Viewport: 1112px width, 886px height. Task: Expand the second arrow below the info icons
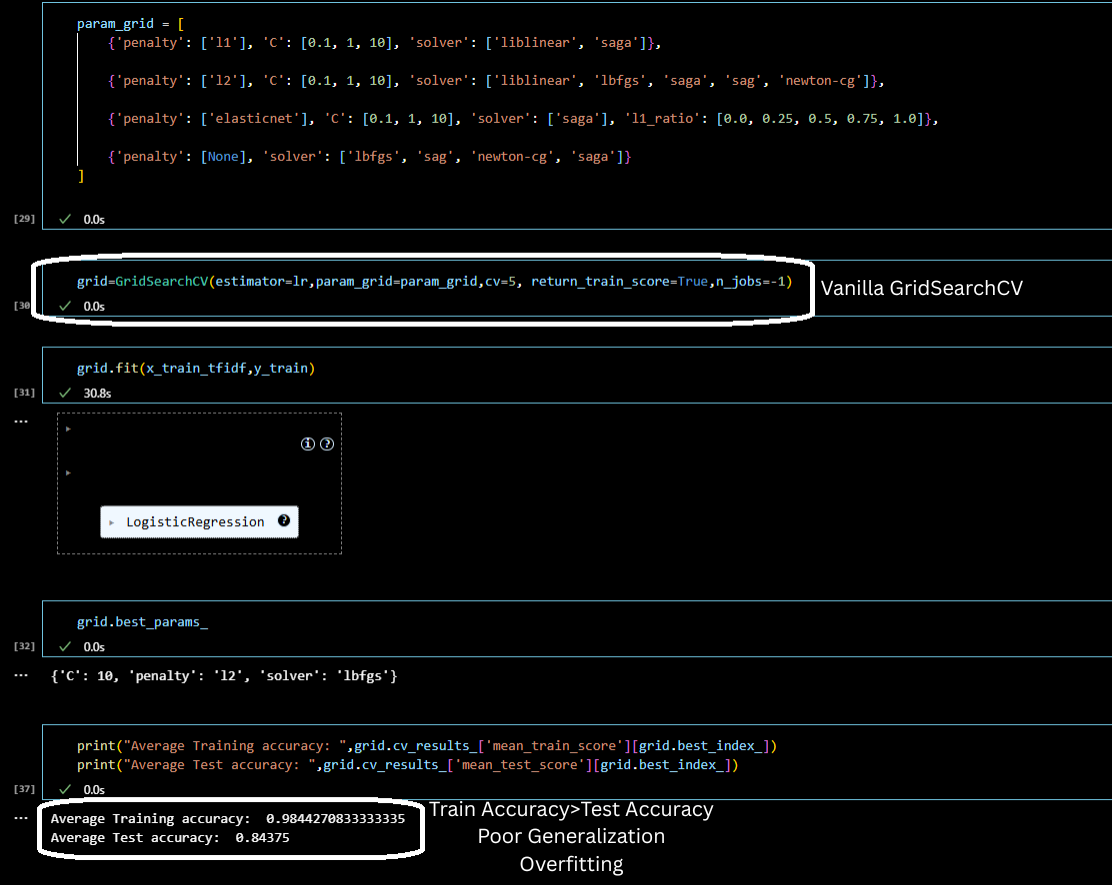[68, 472]
